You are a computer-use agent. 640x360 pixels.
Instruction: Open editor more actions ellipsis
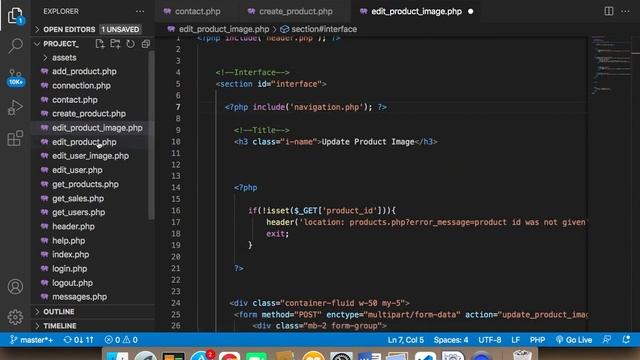pos(625,11)
